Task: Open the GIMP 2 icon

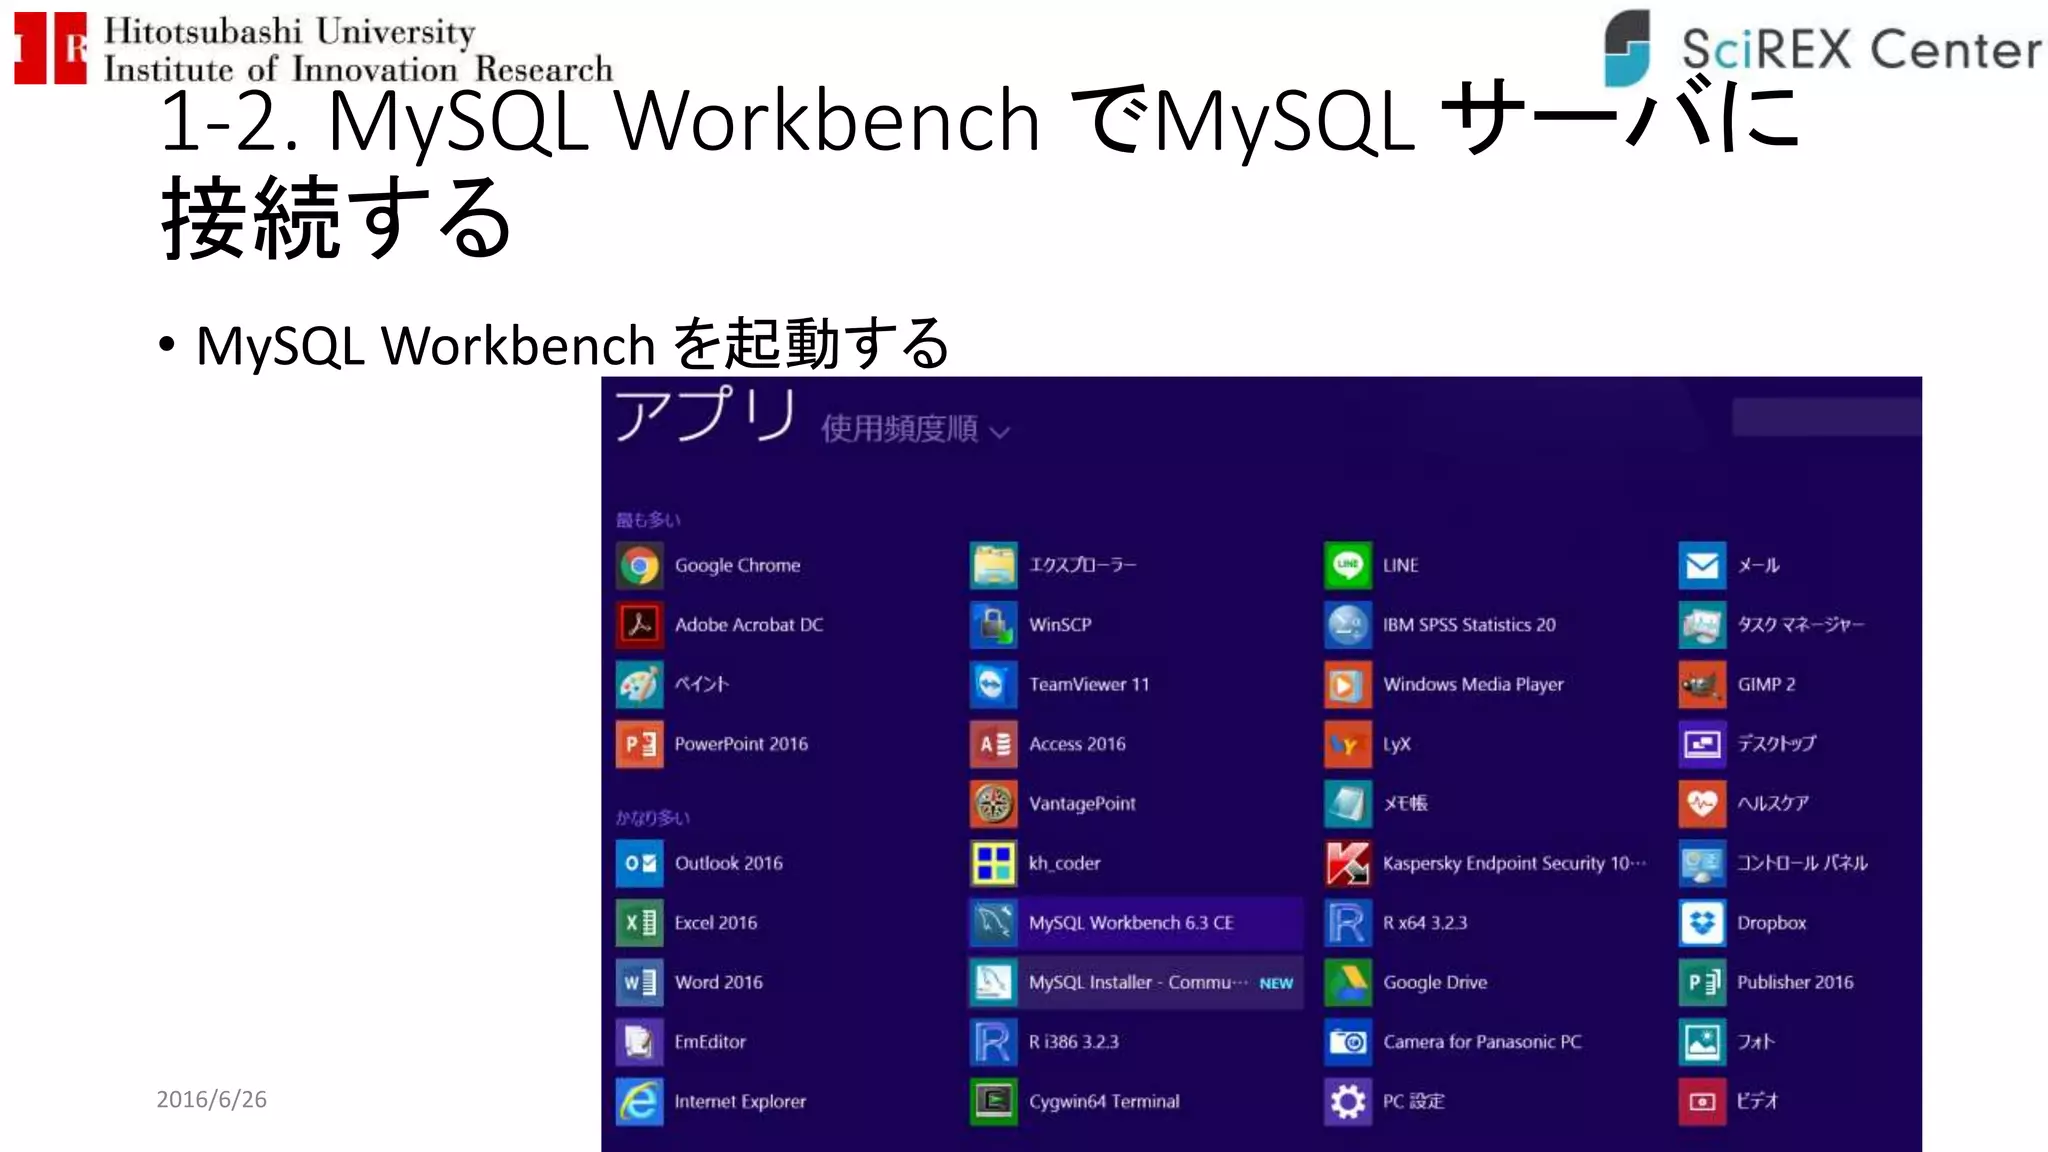Action: coord(1702,685)
